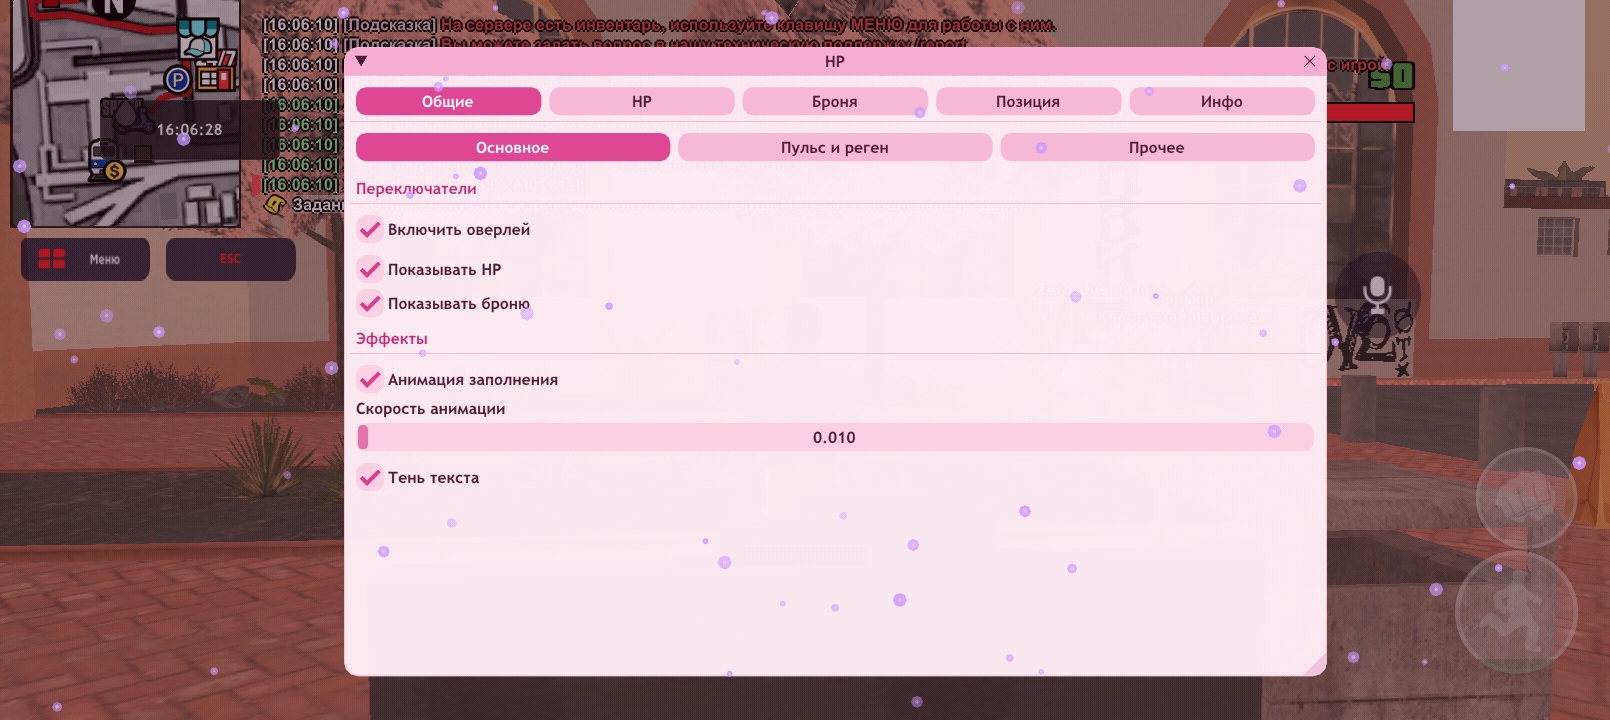This screenshot has height=720, width=1610.
Task: Show the Инфо tab
Action: click(1222, 101)
